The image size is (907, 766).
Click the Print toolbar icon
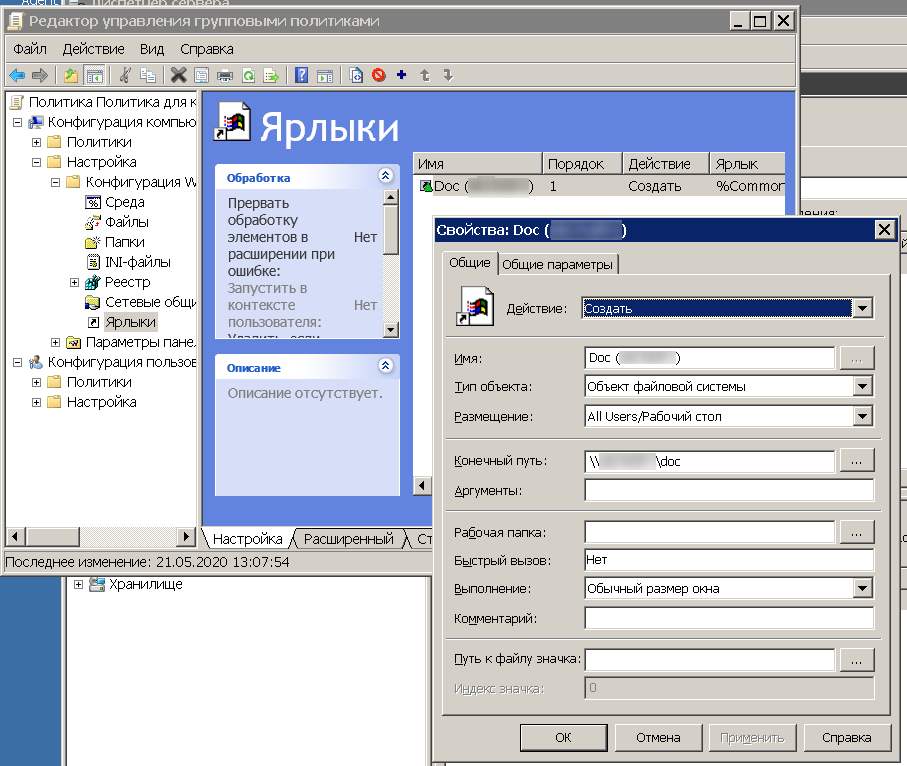225,75
